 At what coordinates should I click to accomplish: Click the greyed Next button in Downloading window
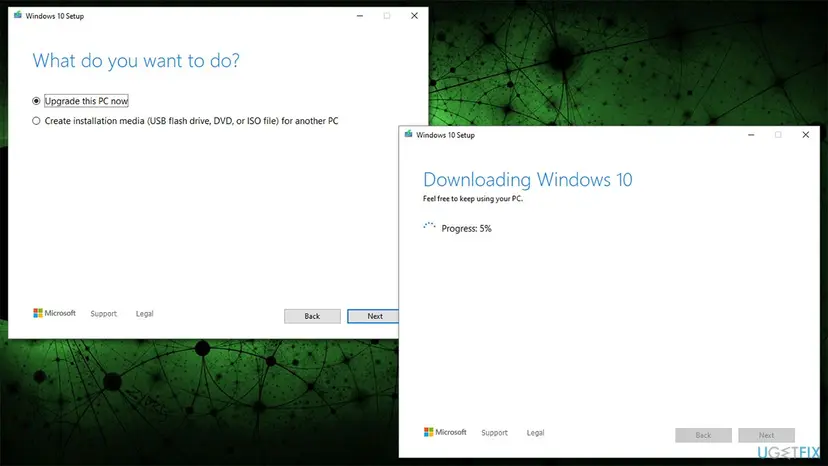(x=767, y=435)
